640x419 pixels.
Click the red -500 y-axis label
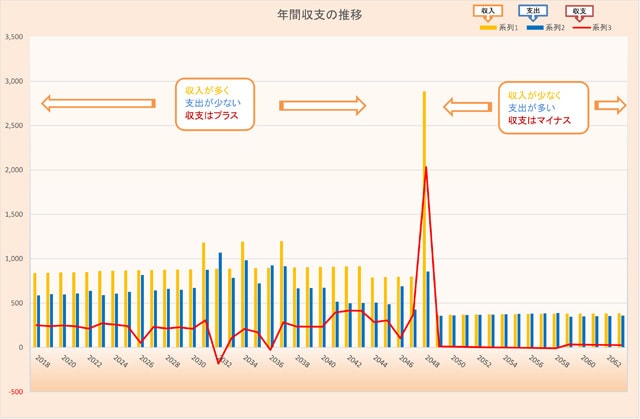click(x=16, y=392)
